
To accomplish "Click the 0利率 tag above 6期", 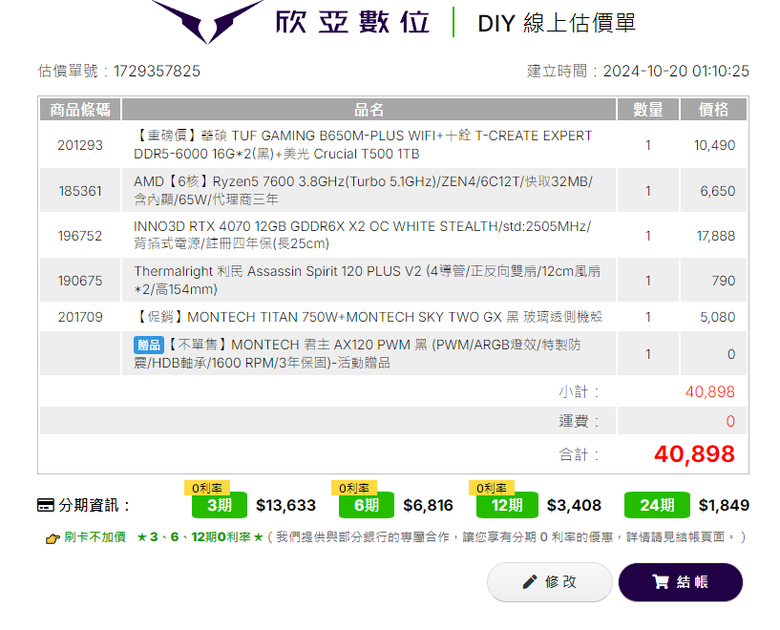I will click(354, 488).
